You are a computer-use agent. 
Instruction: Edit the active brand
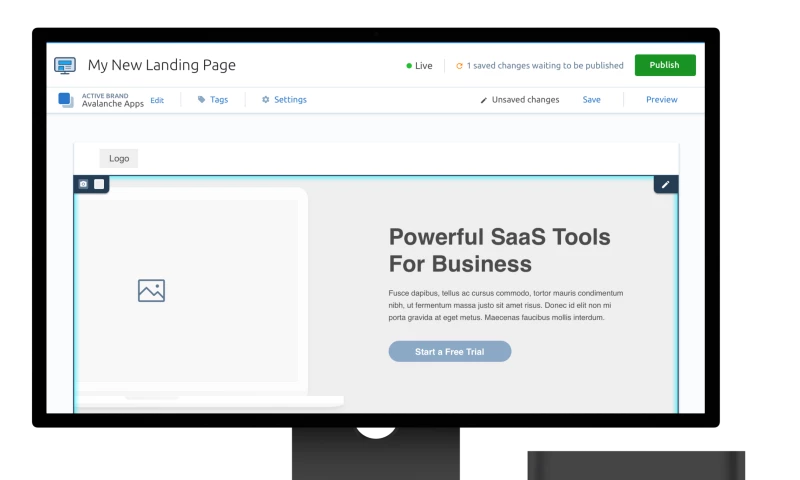pos(157,100)
